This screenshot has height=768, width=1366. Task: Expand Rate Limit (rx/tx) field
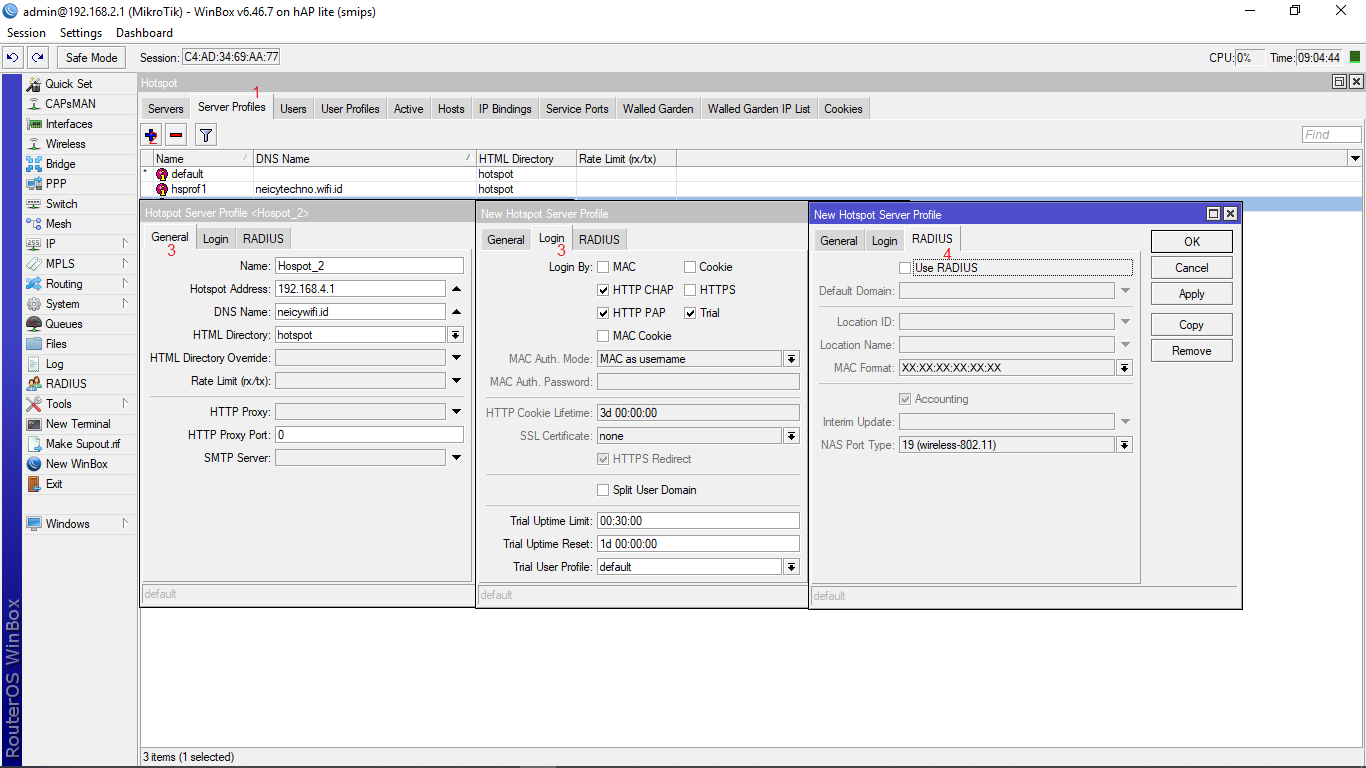tap(456, 381)
